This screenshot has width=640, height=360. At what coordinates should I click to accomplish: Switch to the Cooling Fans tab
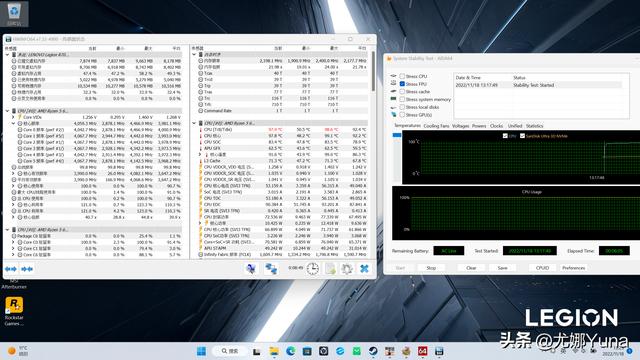click(436, 126)
